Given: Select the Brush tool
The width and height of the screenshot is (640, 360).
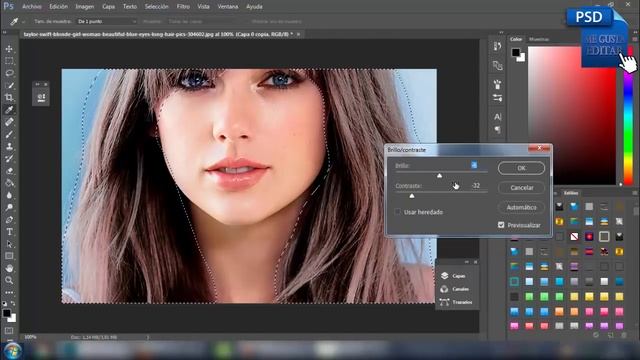Looking at the screenshot, I should coord(9,134).
